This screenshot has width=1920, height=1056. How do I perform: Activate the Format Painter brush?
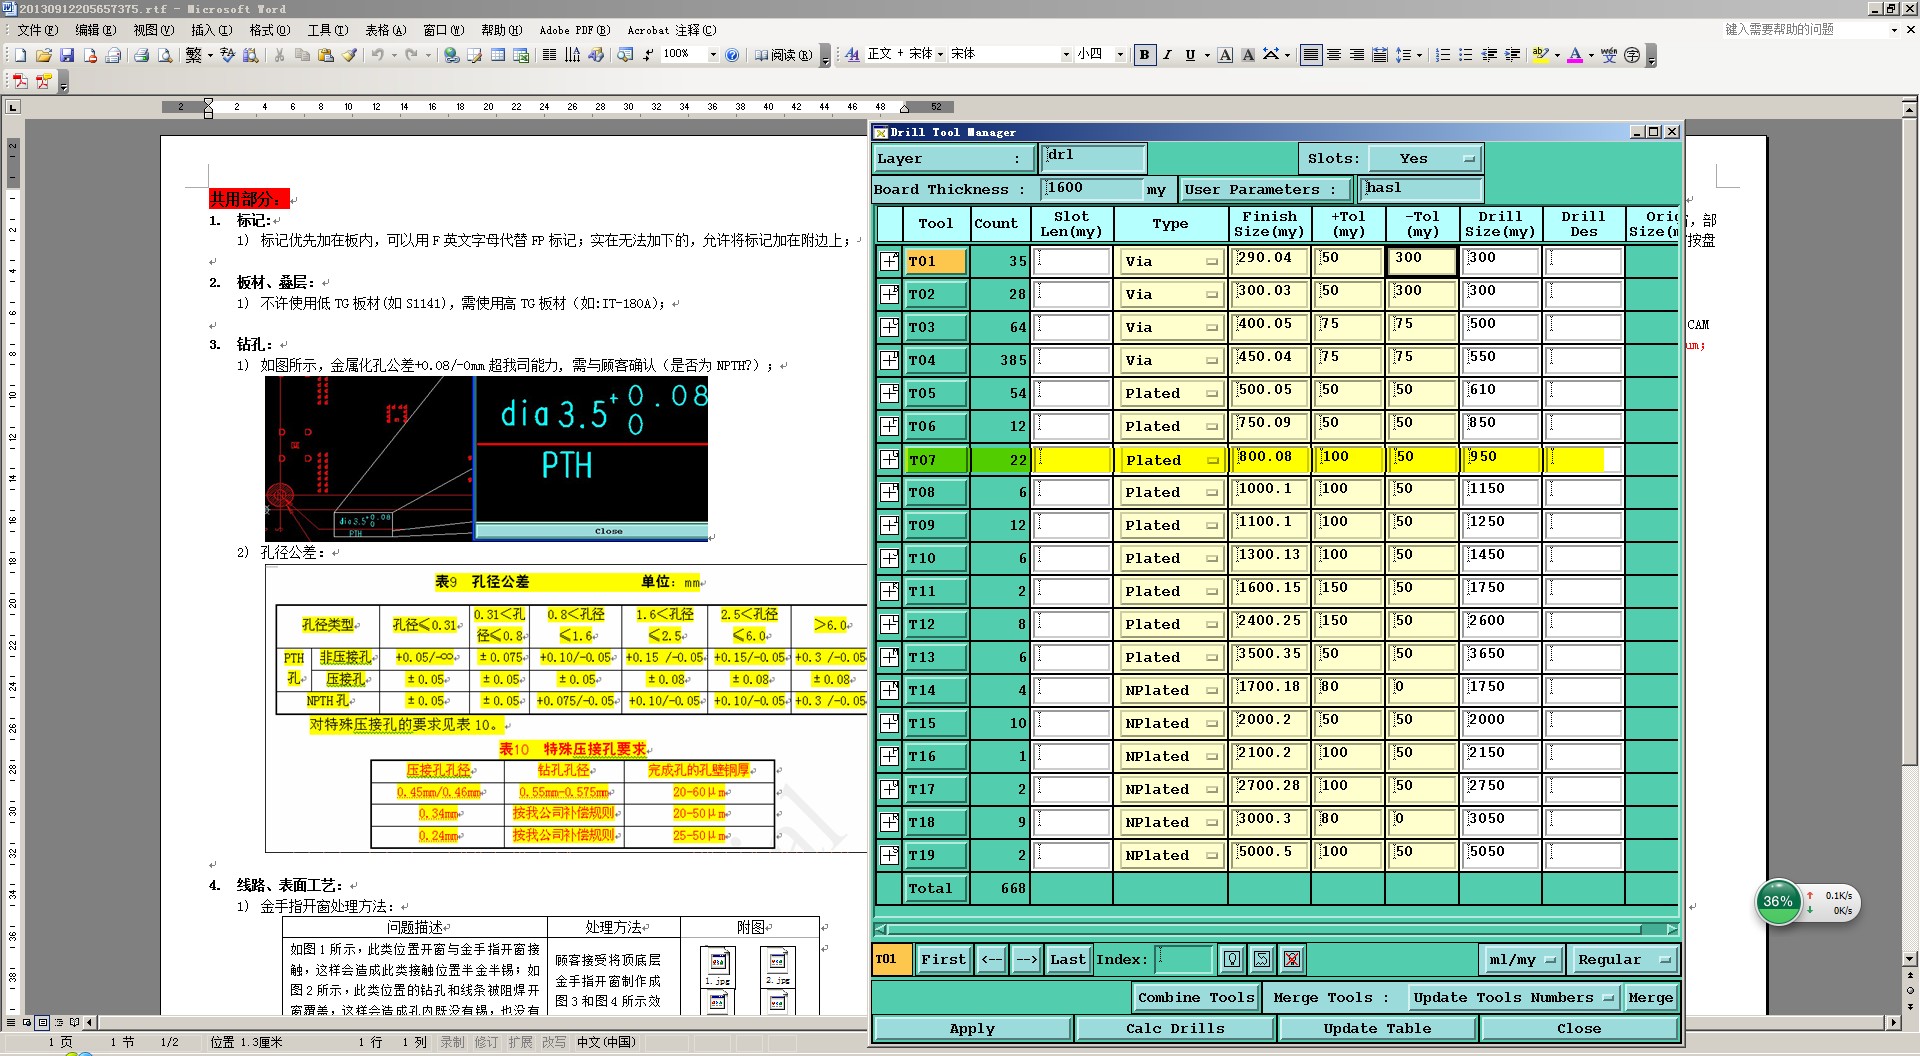(349, 55)
